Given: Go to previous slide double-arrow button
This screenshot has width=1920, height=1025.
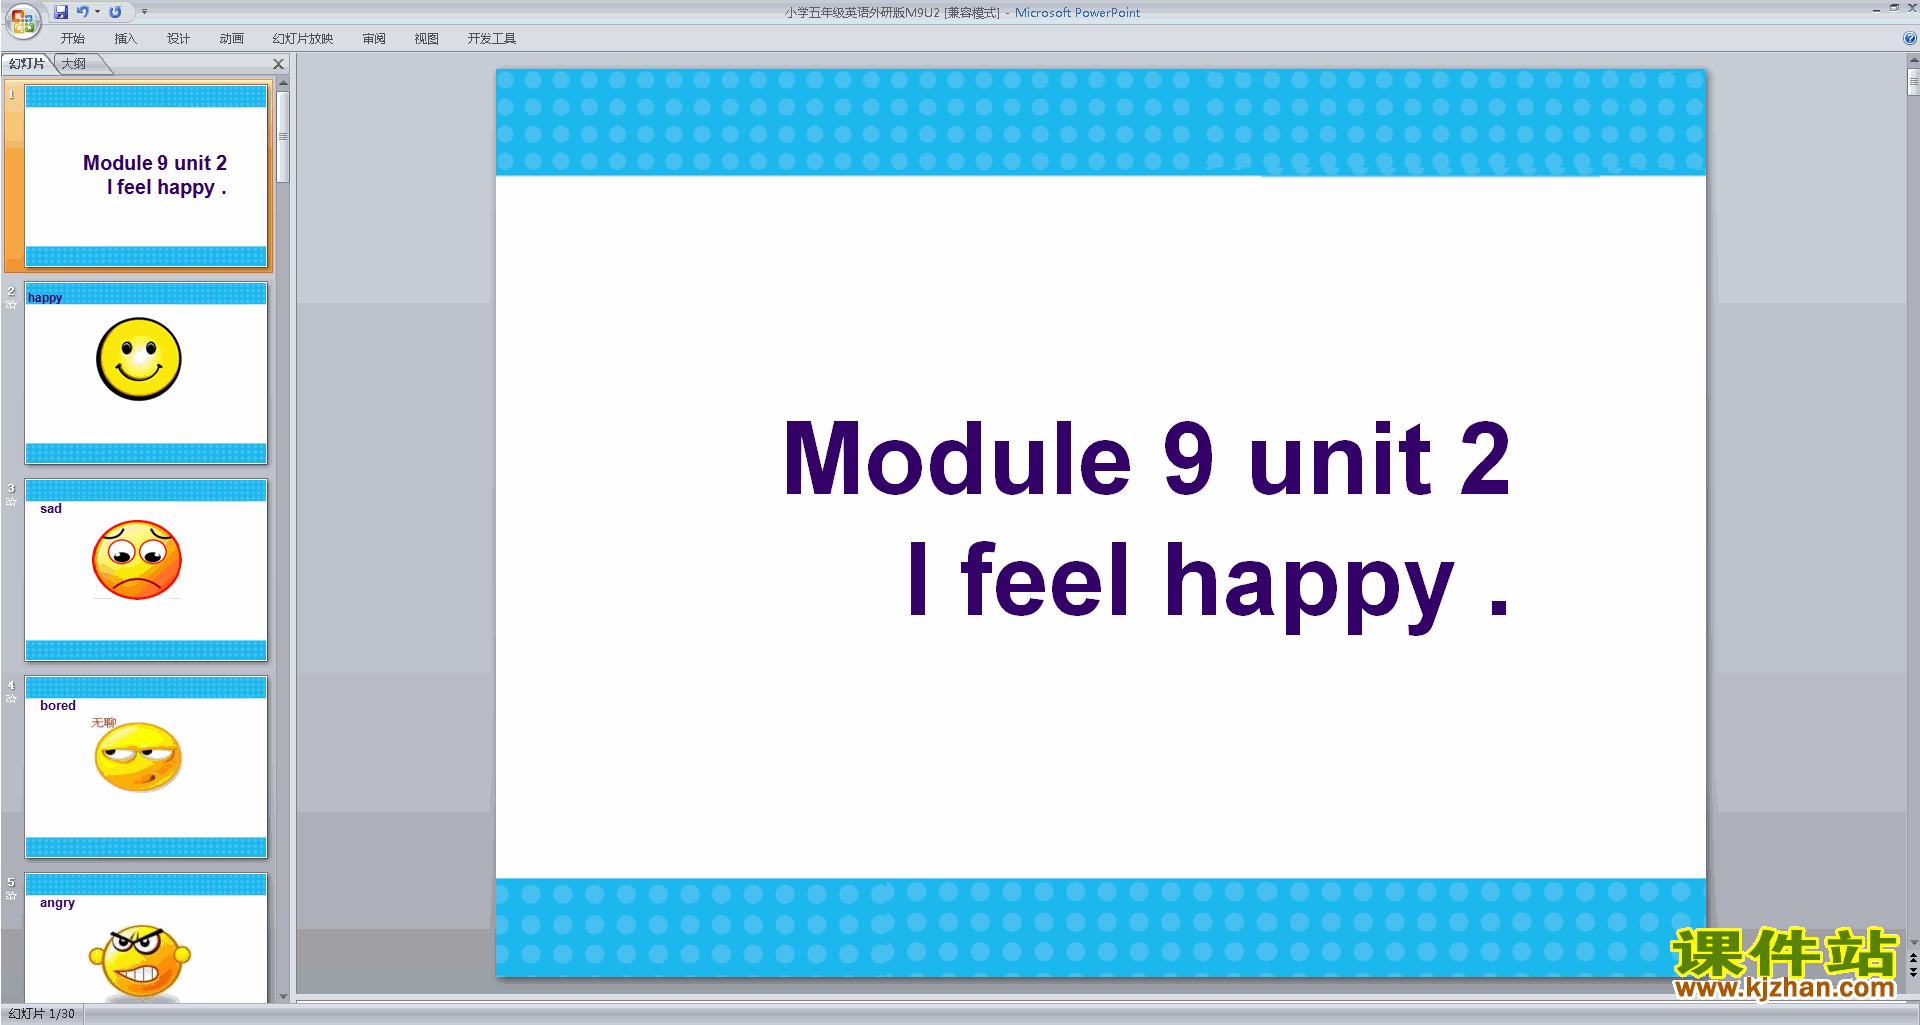Looking at the screenshot, I should [1913, 958].
